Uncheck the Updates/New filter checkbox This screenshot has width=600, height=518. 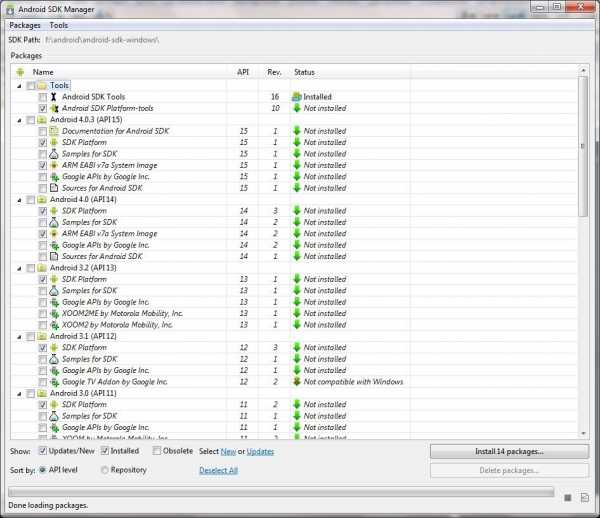pyautogui.click(x=42, y=452)
